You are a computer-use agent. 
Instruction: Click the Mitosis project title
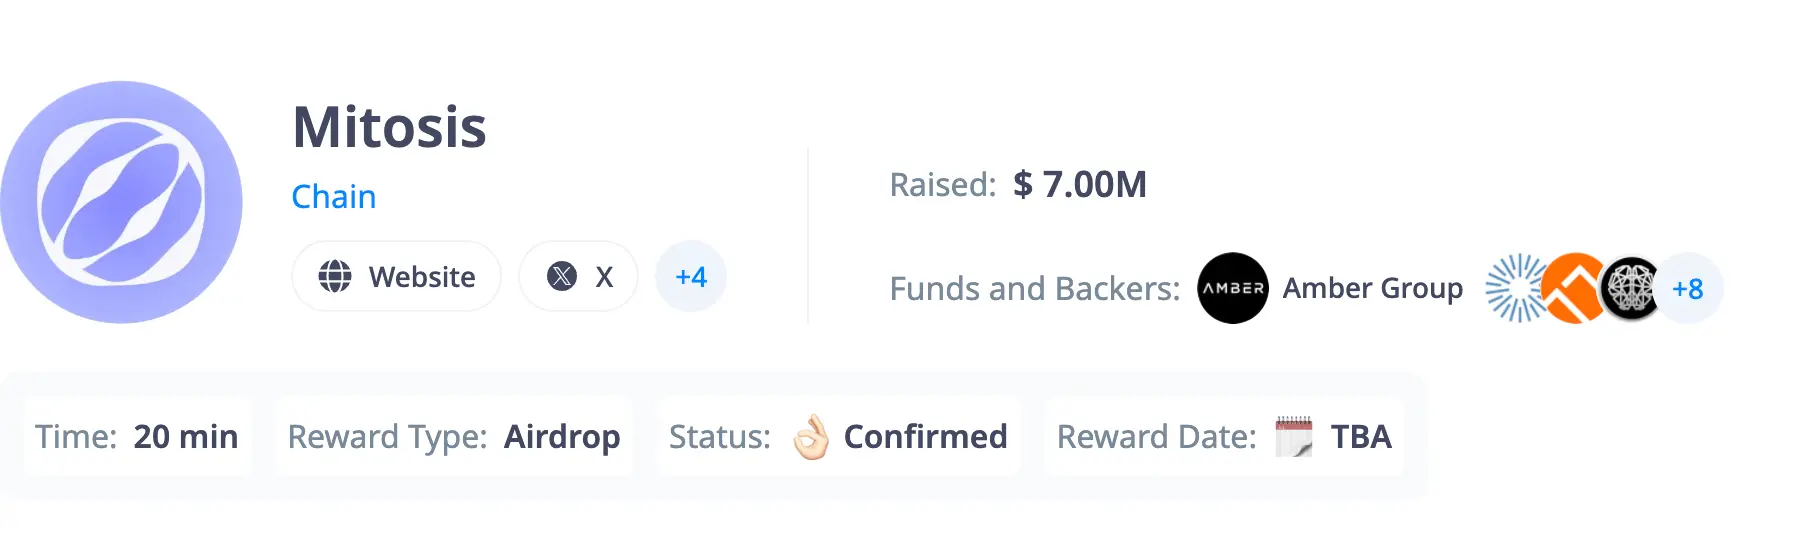pyautogui.click(x=389, y=128)
